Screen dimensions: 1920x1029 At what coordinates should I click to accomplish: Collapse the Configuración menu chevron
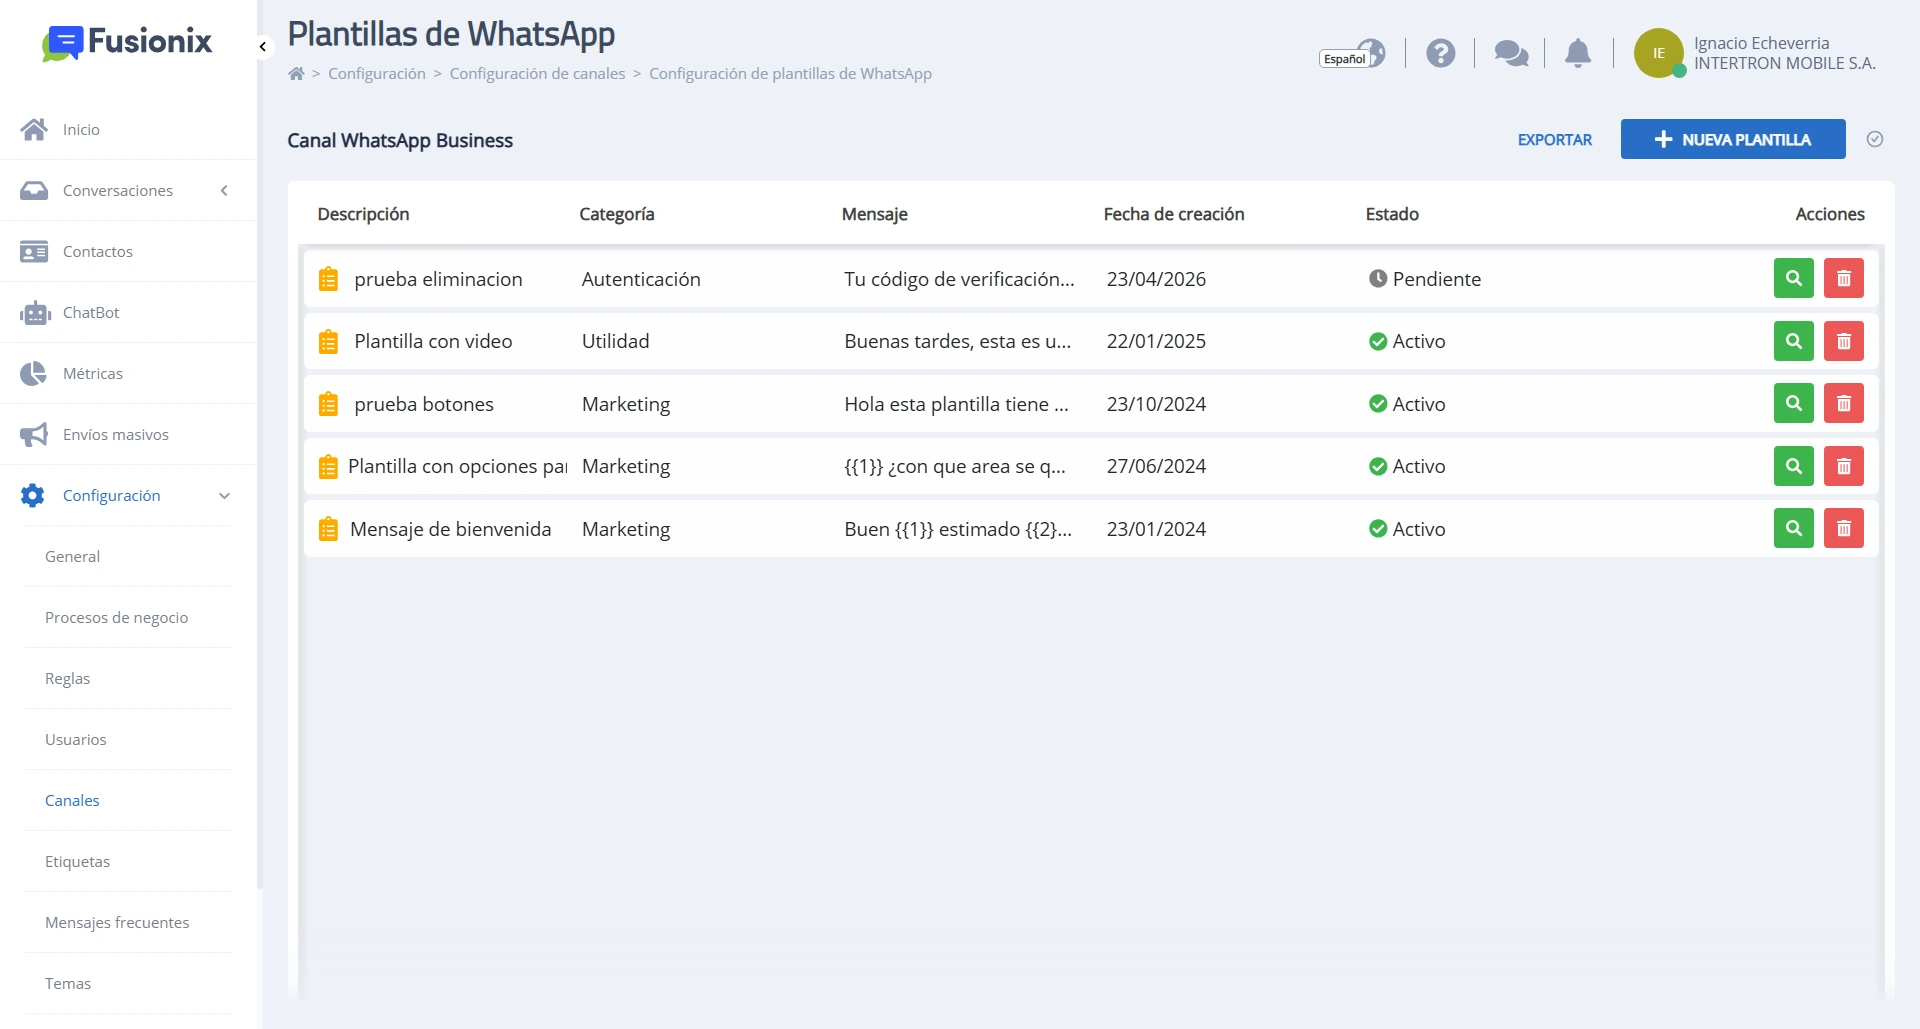coord(224,495)
